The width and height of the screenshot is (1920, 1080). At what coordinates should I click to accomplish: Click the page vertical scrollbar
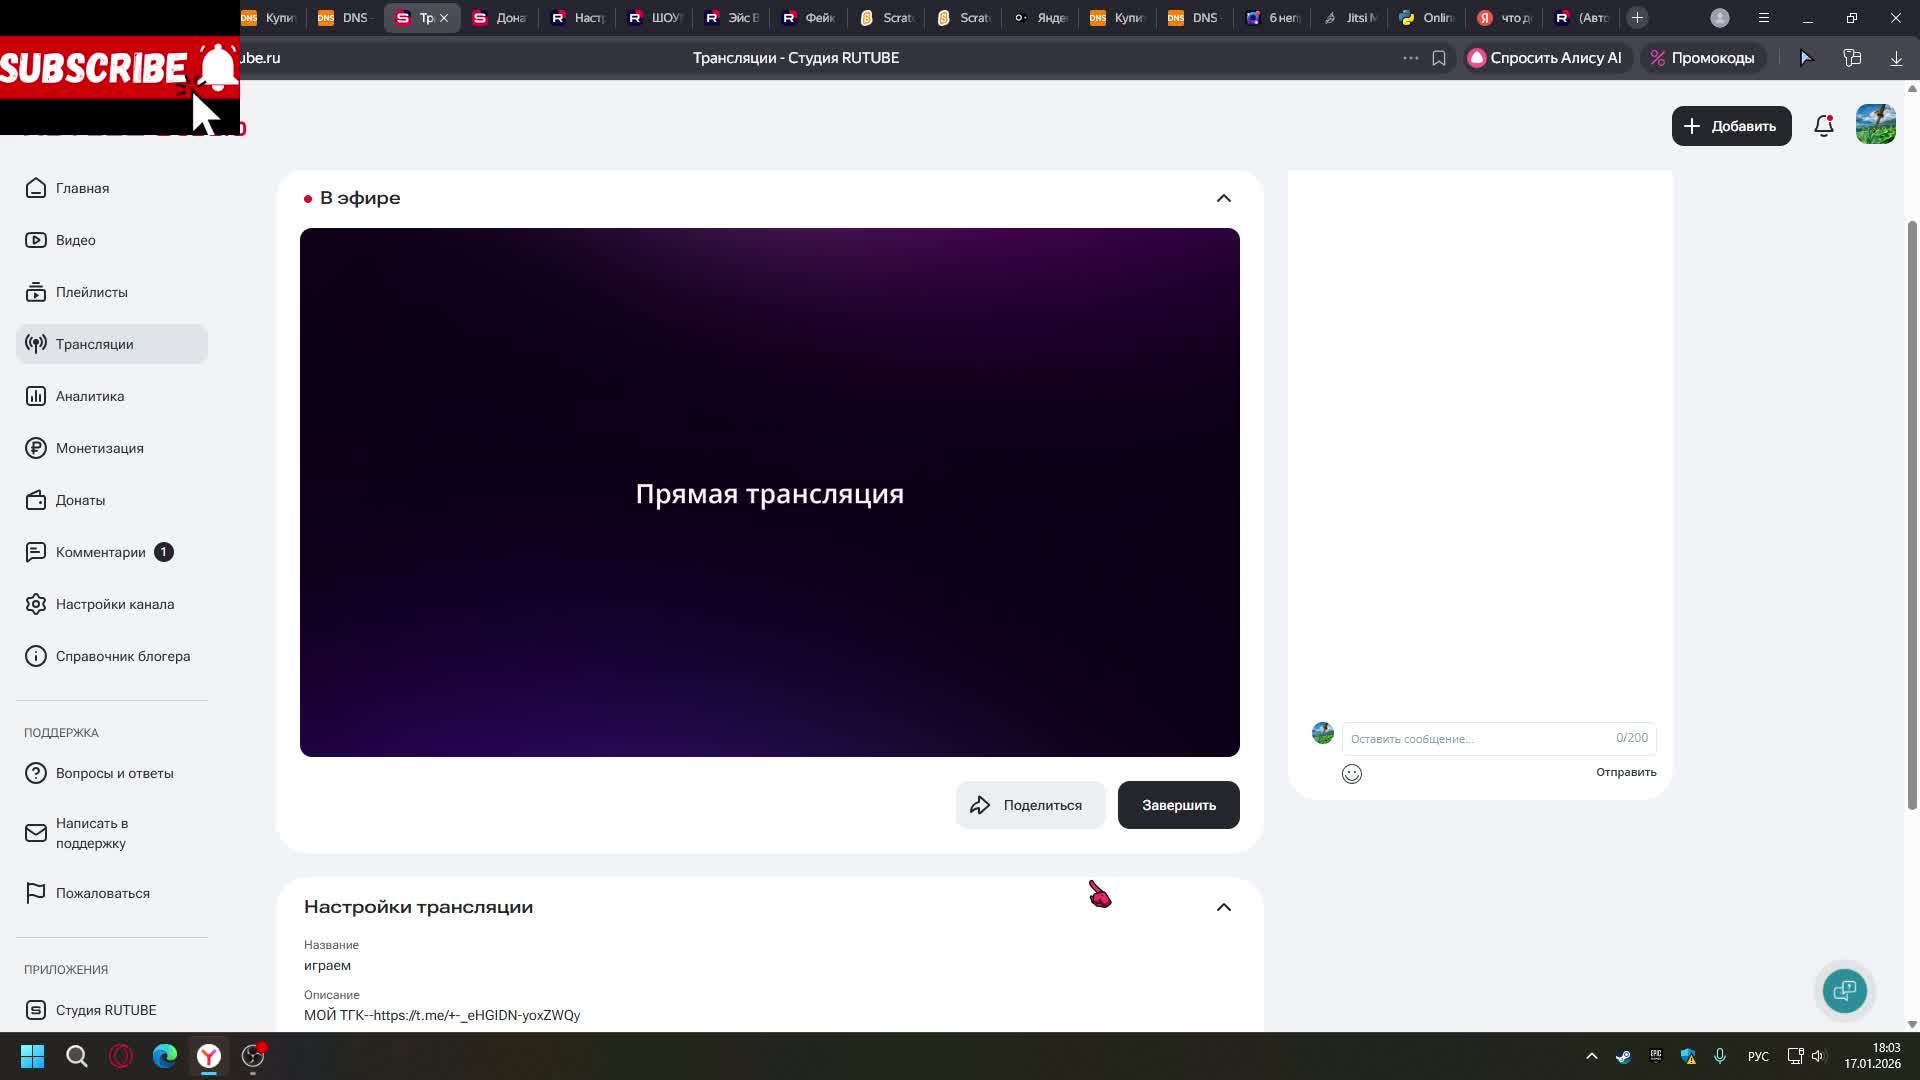click(1912, 500)
